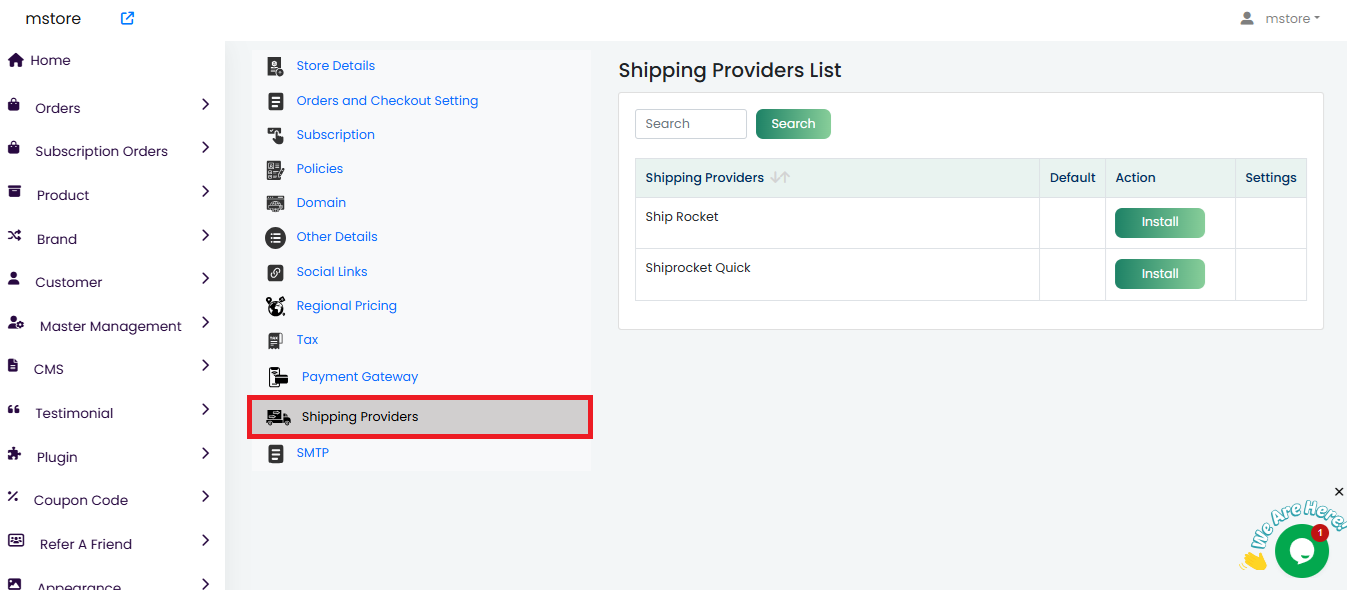Click the Domain settings icon
1347x590 pixels.
275,203
